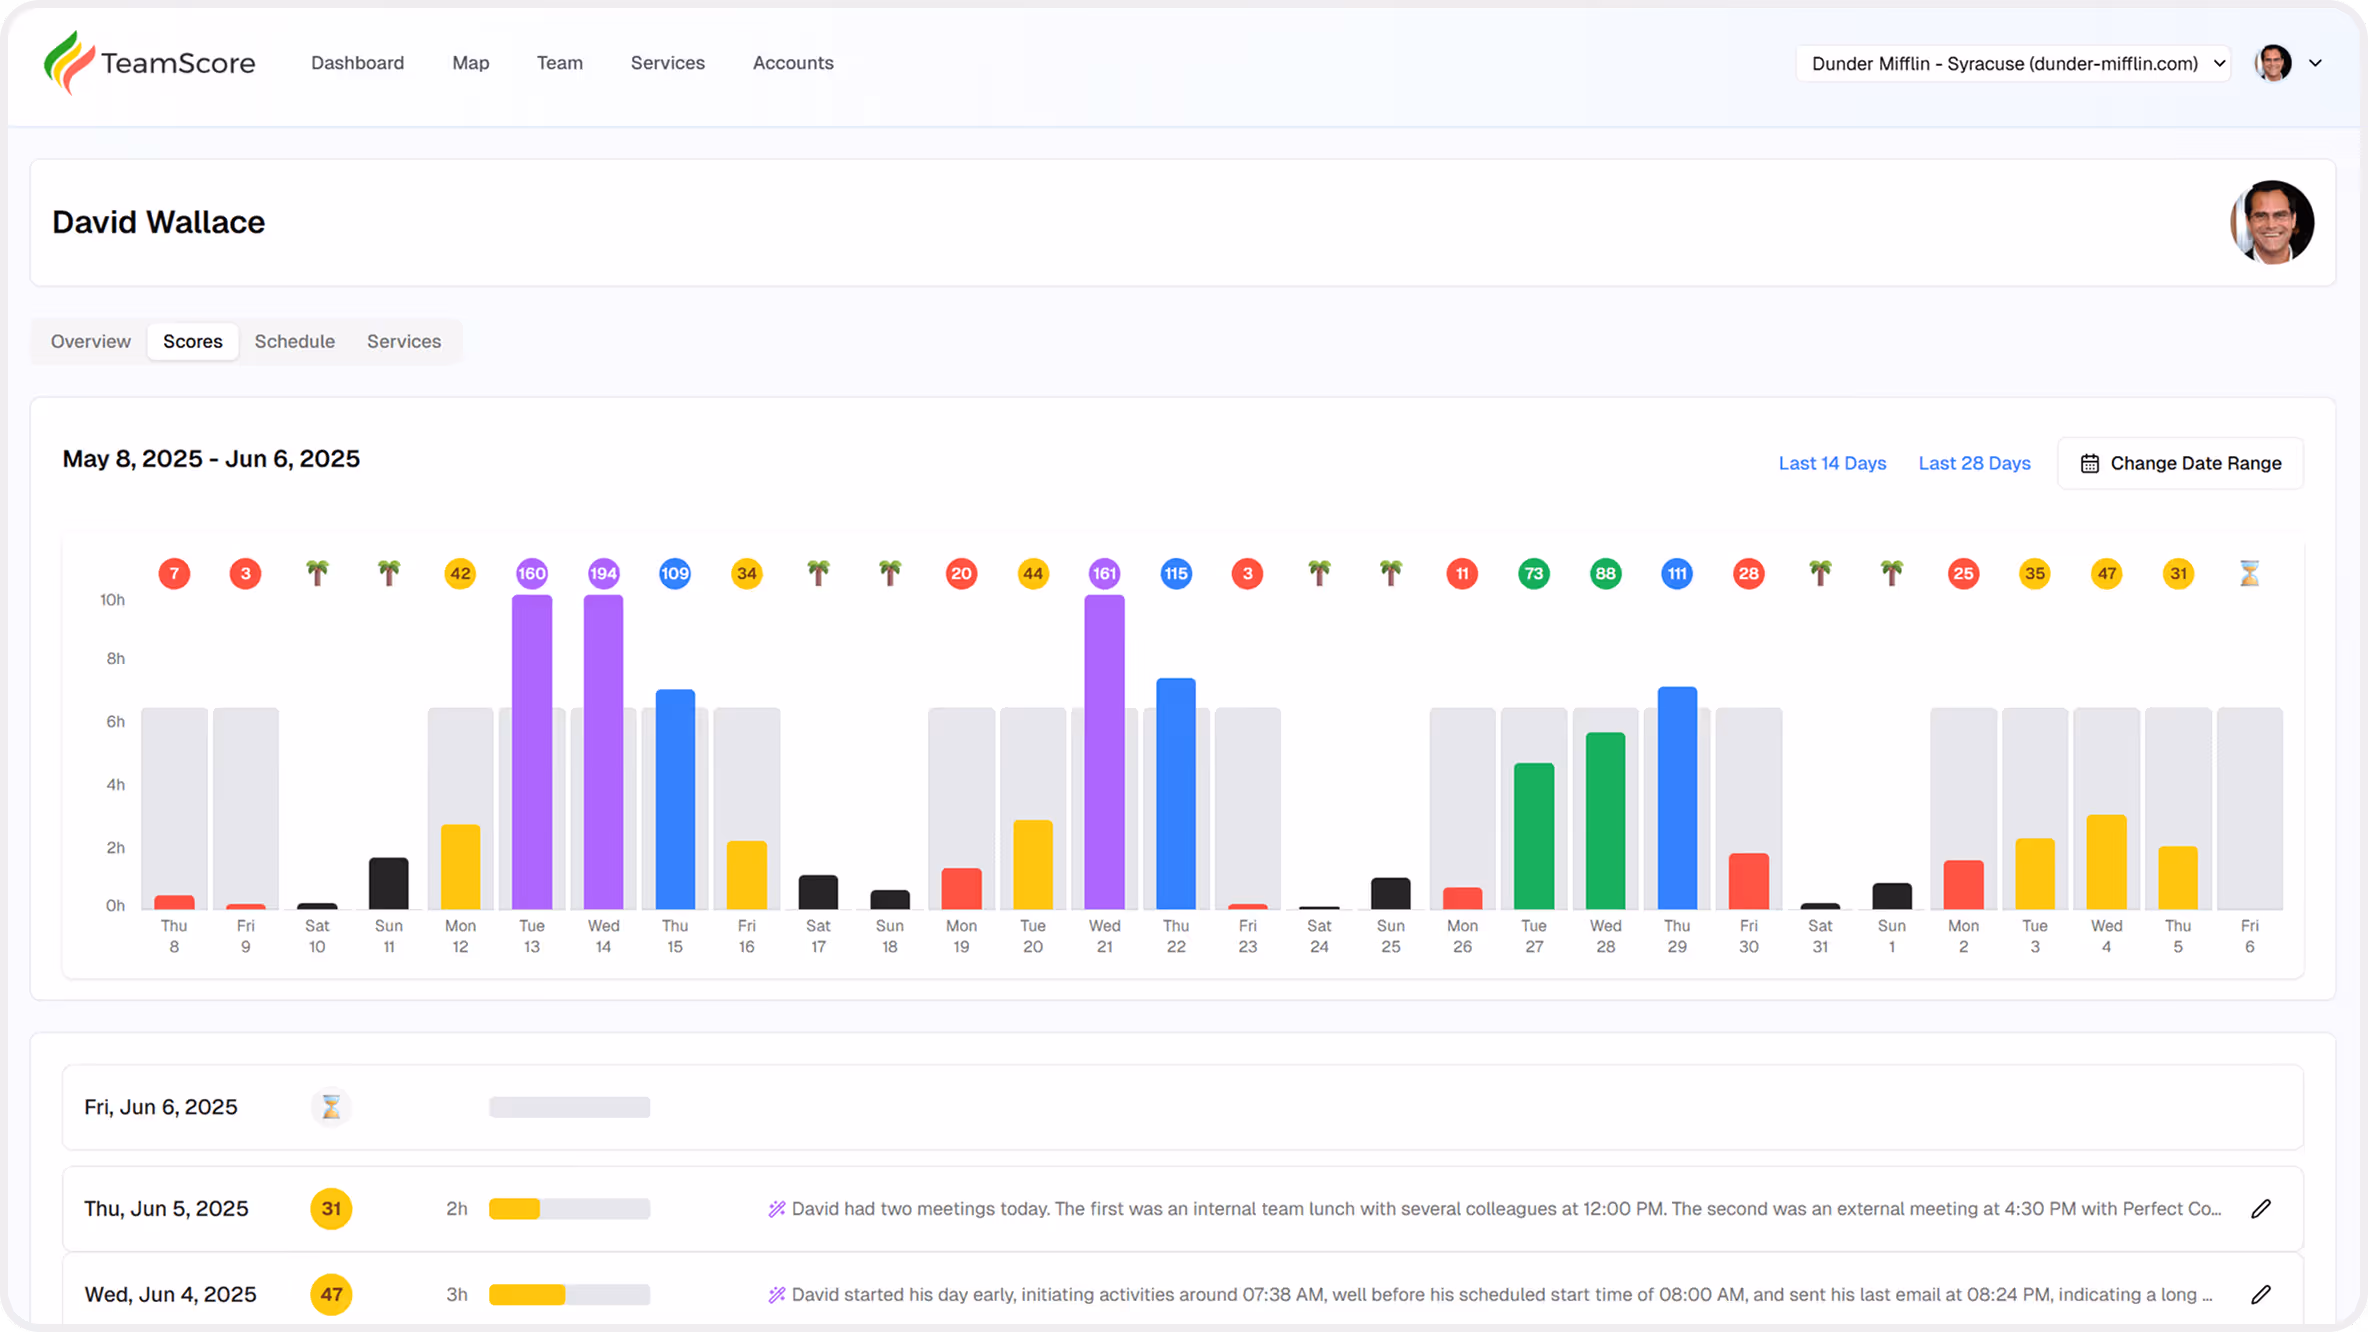Click the green 88 score badge
The image size is (2368, 1332).
(1605, 573)
